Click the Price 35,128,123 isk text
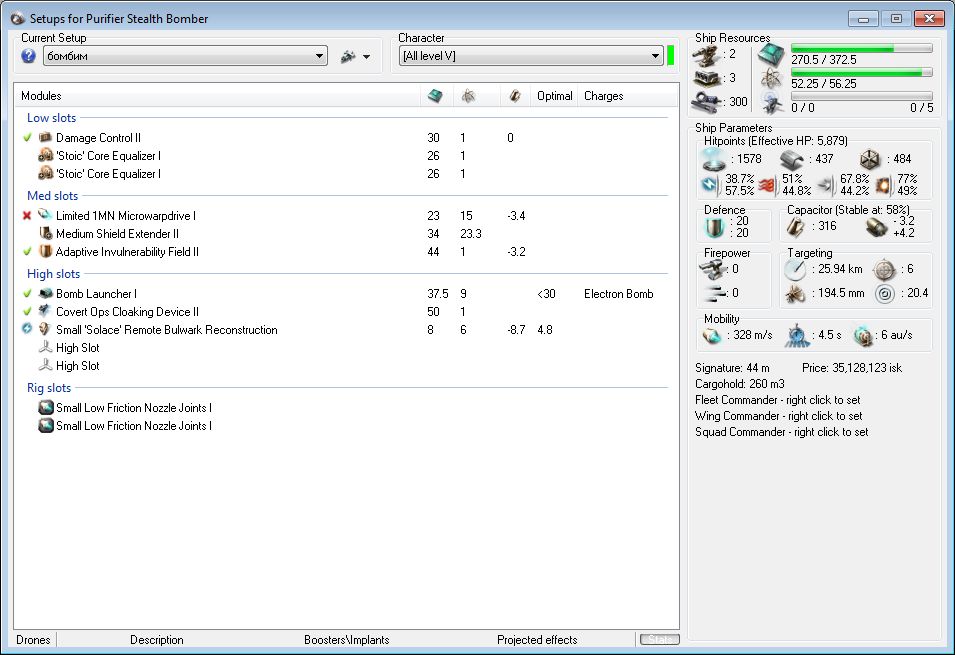 852,368
